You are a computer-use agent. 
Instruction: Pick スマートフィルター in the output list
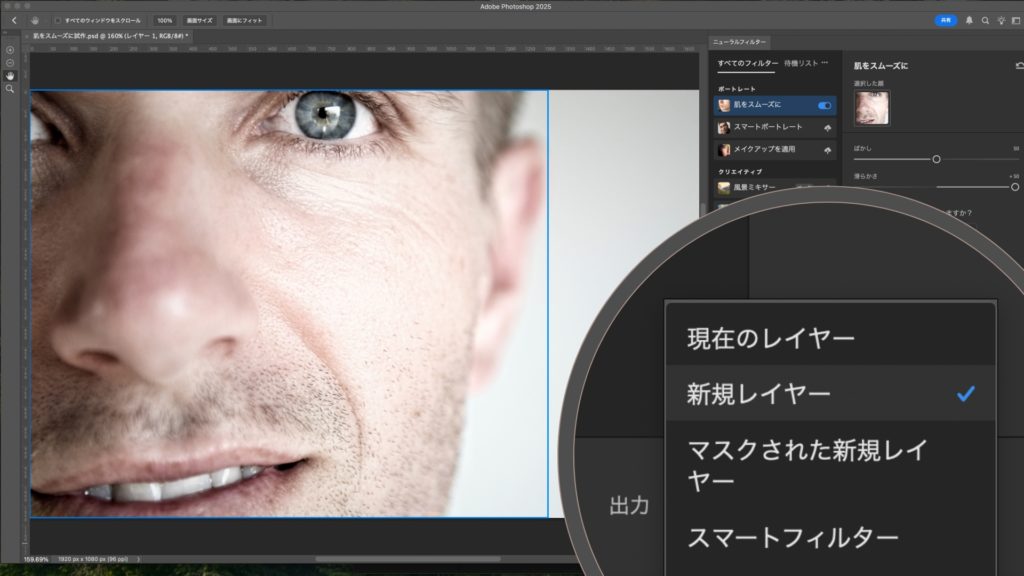pyautogui.click(x=792, y=538)
